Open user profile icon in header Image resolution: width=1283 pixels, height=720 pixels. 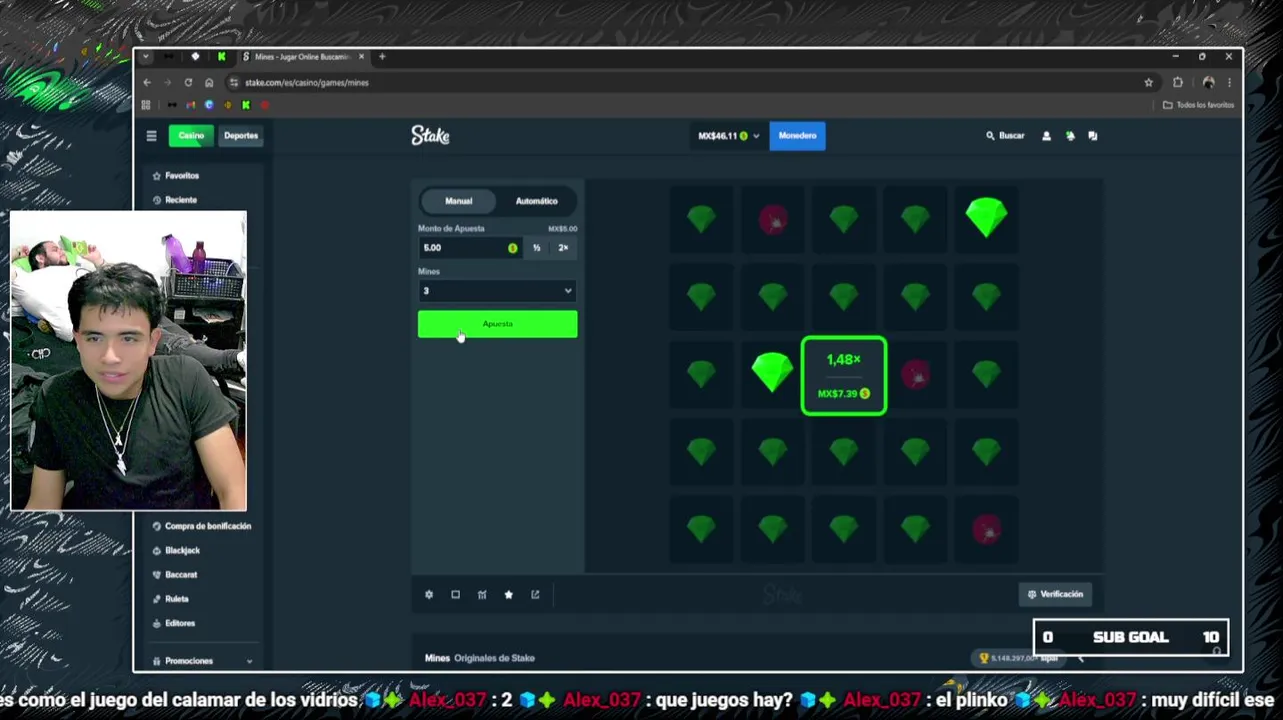[x=1046, y=136]
